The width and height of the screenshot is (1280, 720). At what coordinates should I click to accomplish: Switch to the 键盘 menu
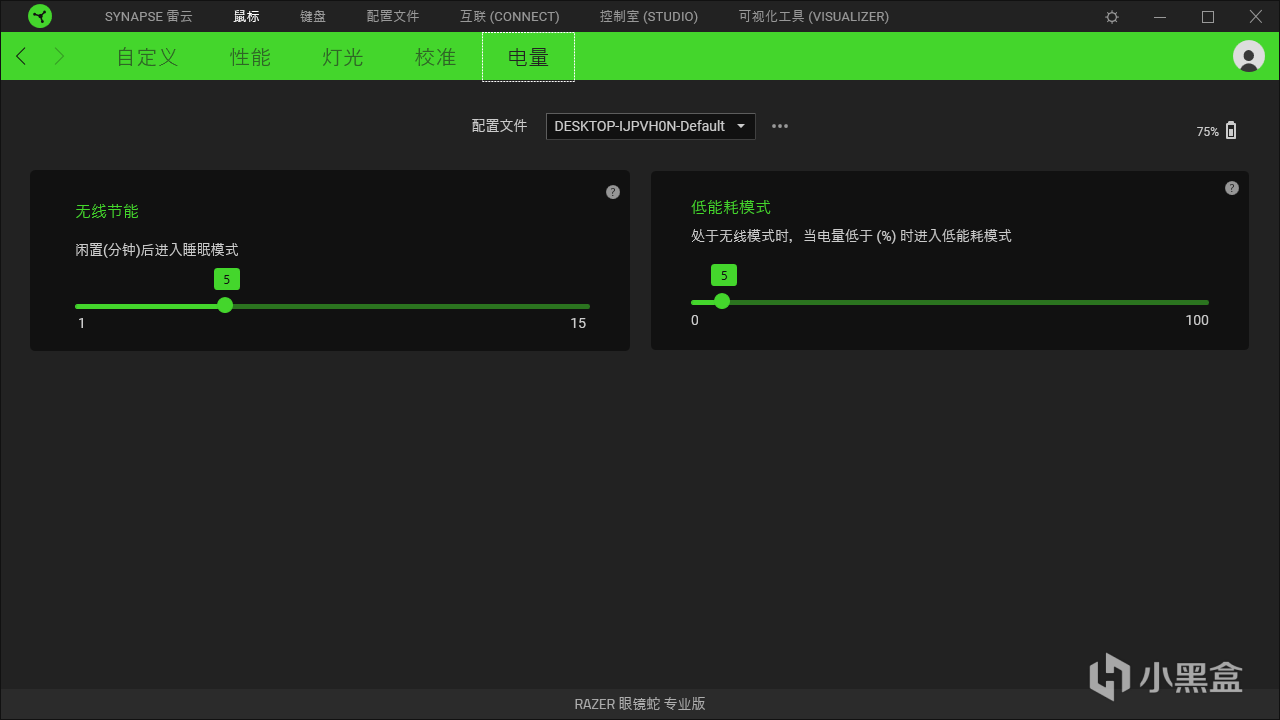pos(313,17)
